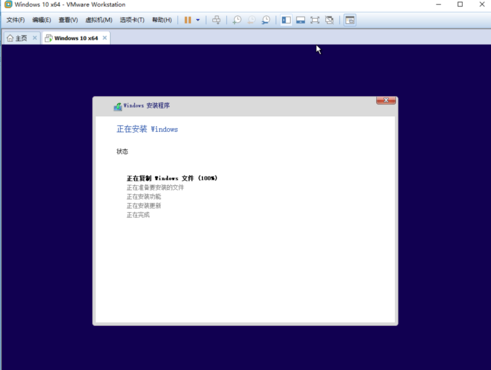
Task: Toggle the thumbnail bar view icon
Action: [300, 20]
